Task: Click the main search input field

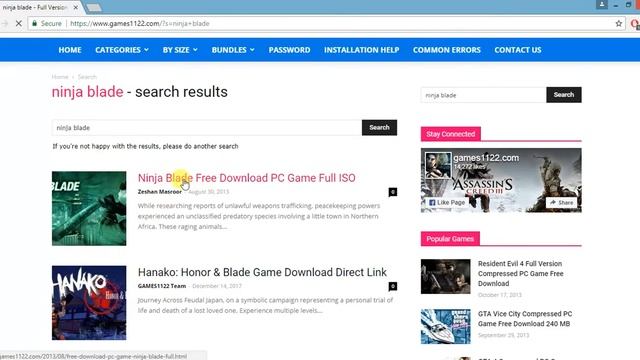Action: 207,128
